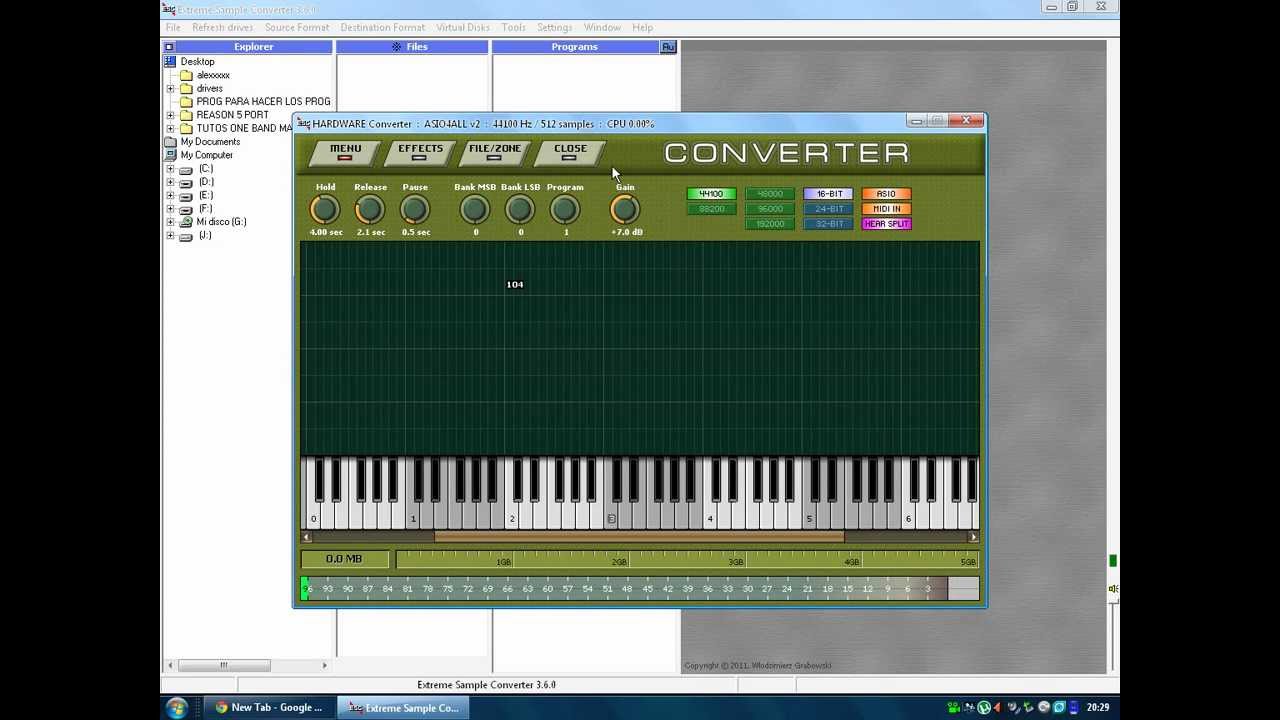Viewport: 1280px width, 720px height.
Task: Select the 192000 sample rate
Action: pyautogui.click(x=769, y=224)
